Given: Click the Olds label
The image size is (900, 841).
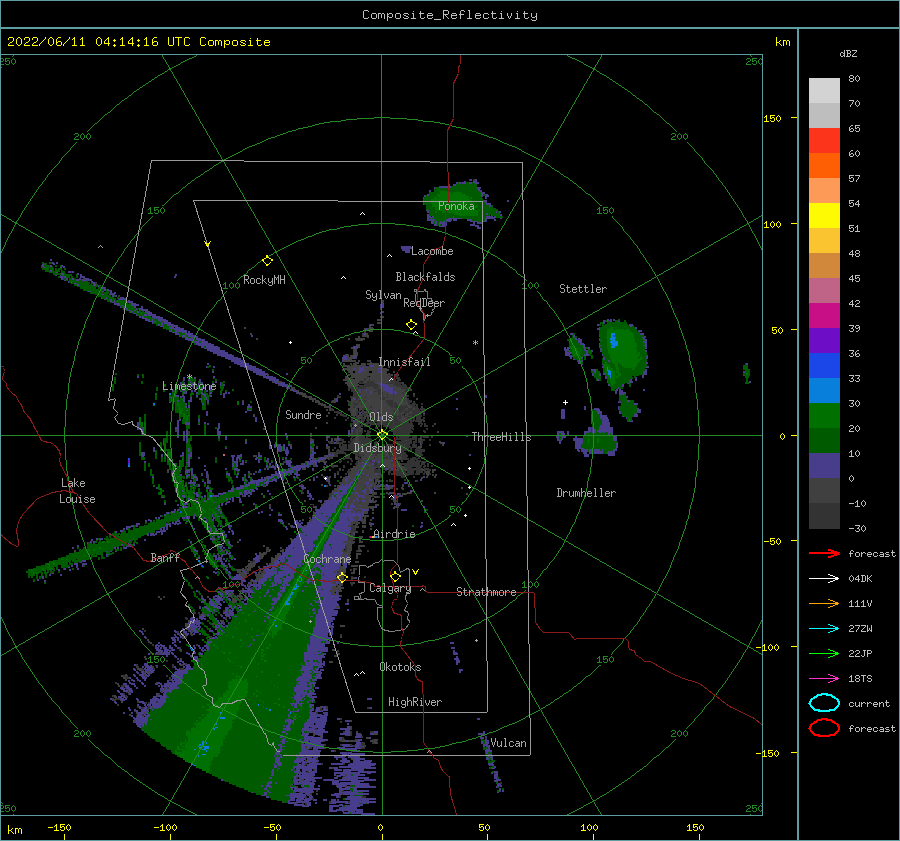Looking at the screenshot, I should (x=381, y=417).
